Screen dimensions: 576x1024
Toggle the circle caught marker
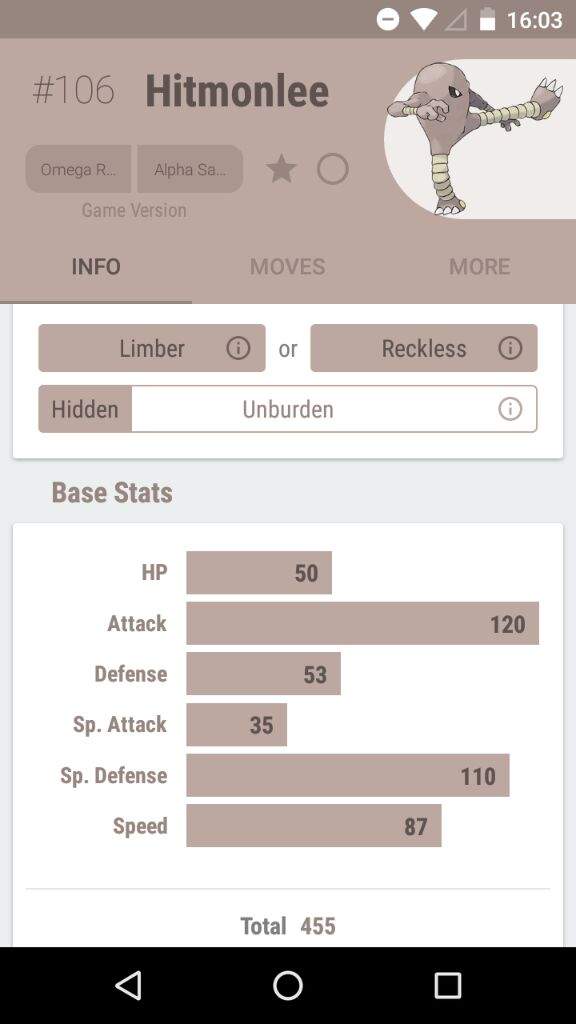click(332, 169)
